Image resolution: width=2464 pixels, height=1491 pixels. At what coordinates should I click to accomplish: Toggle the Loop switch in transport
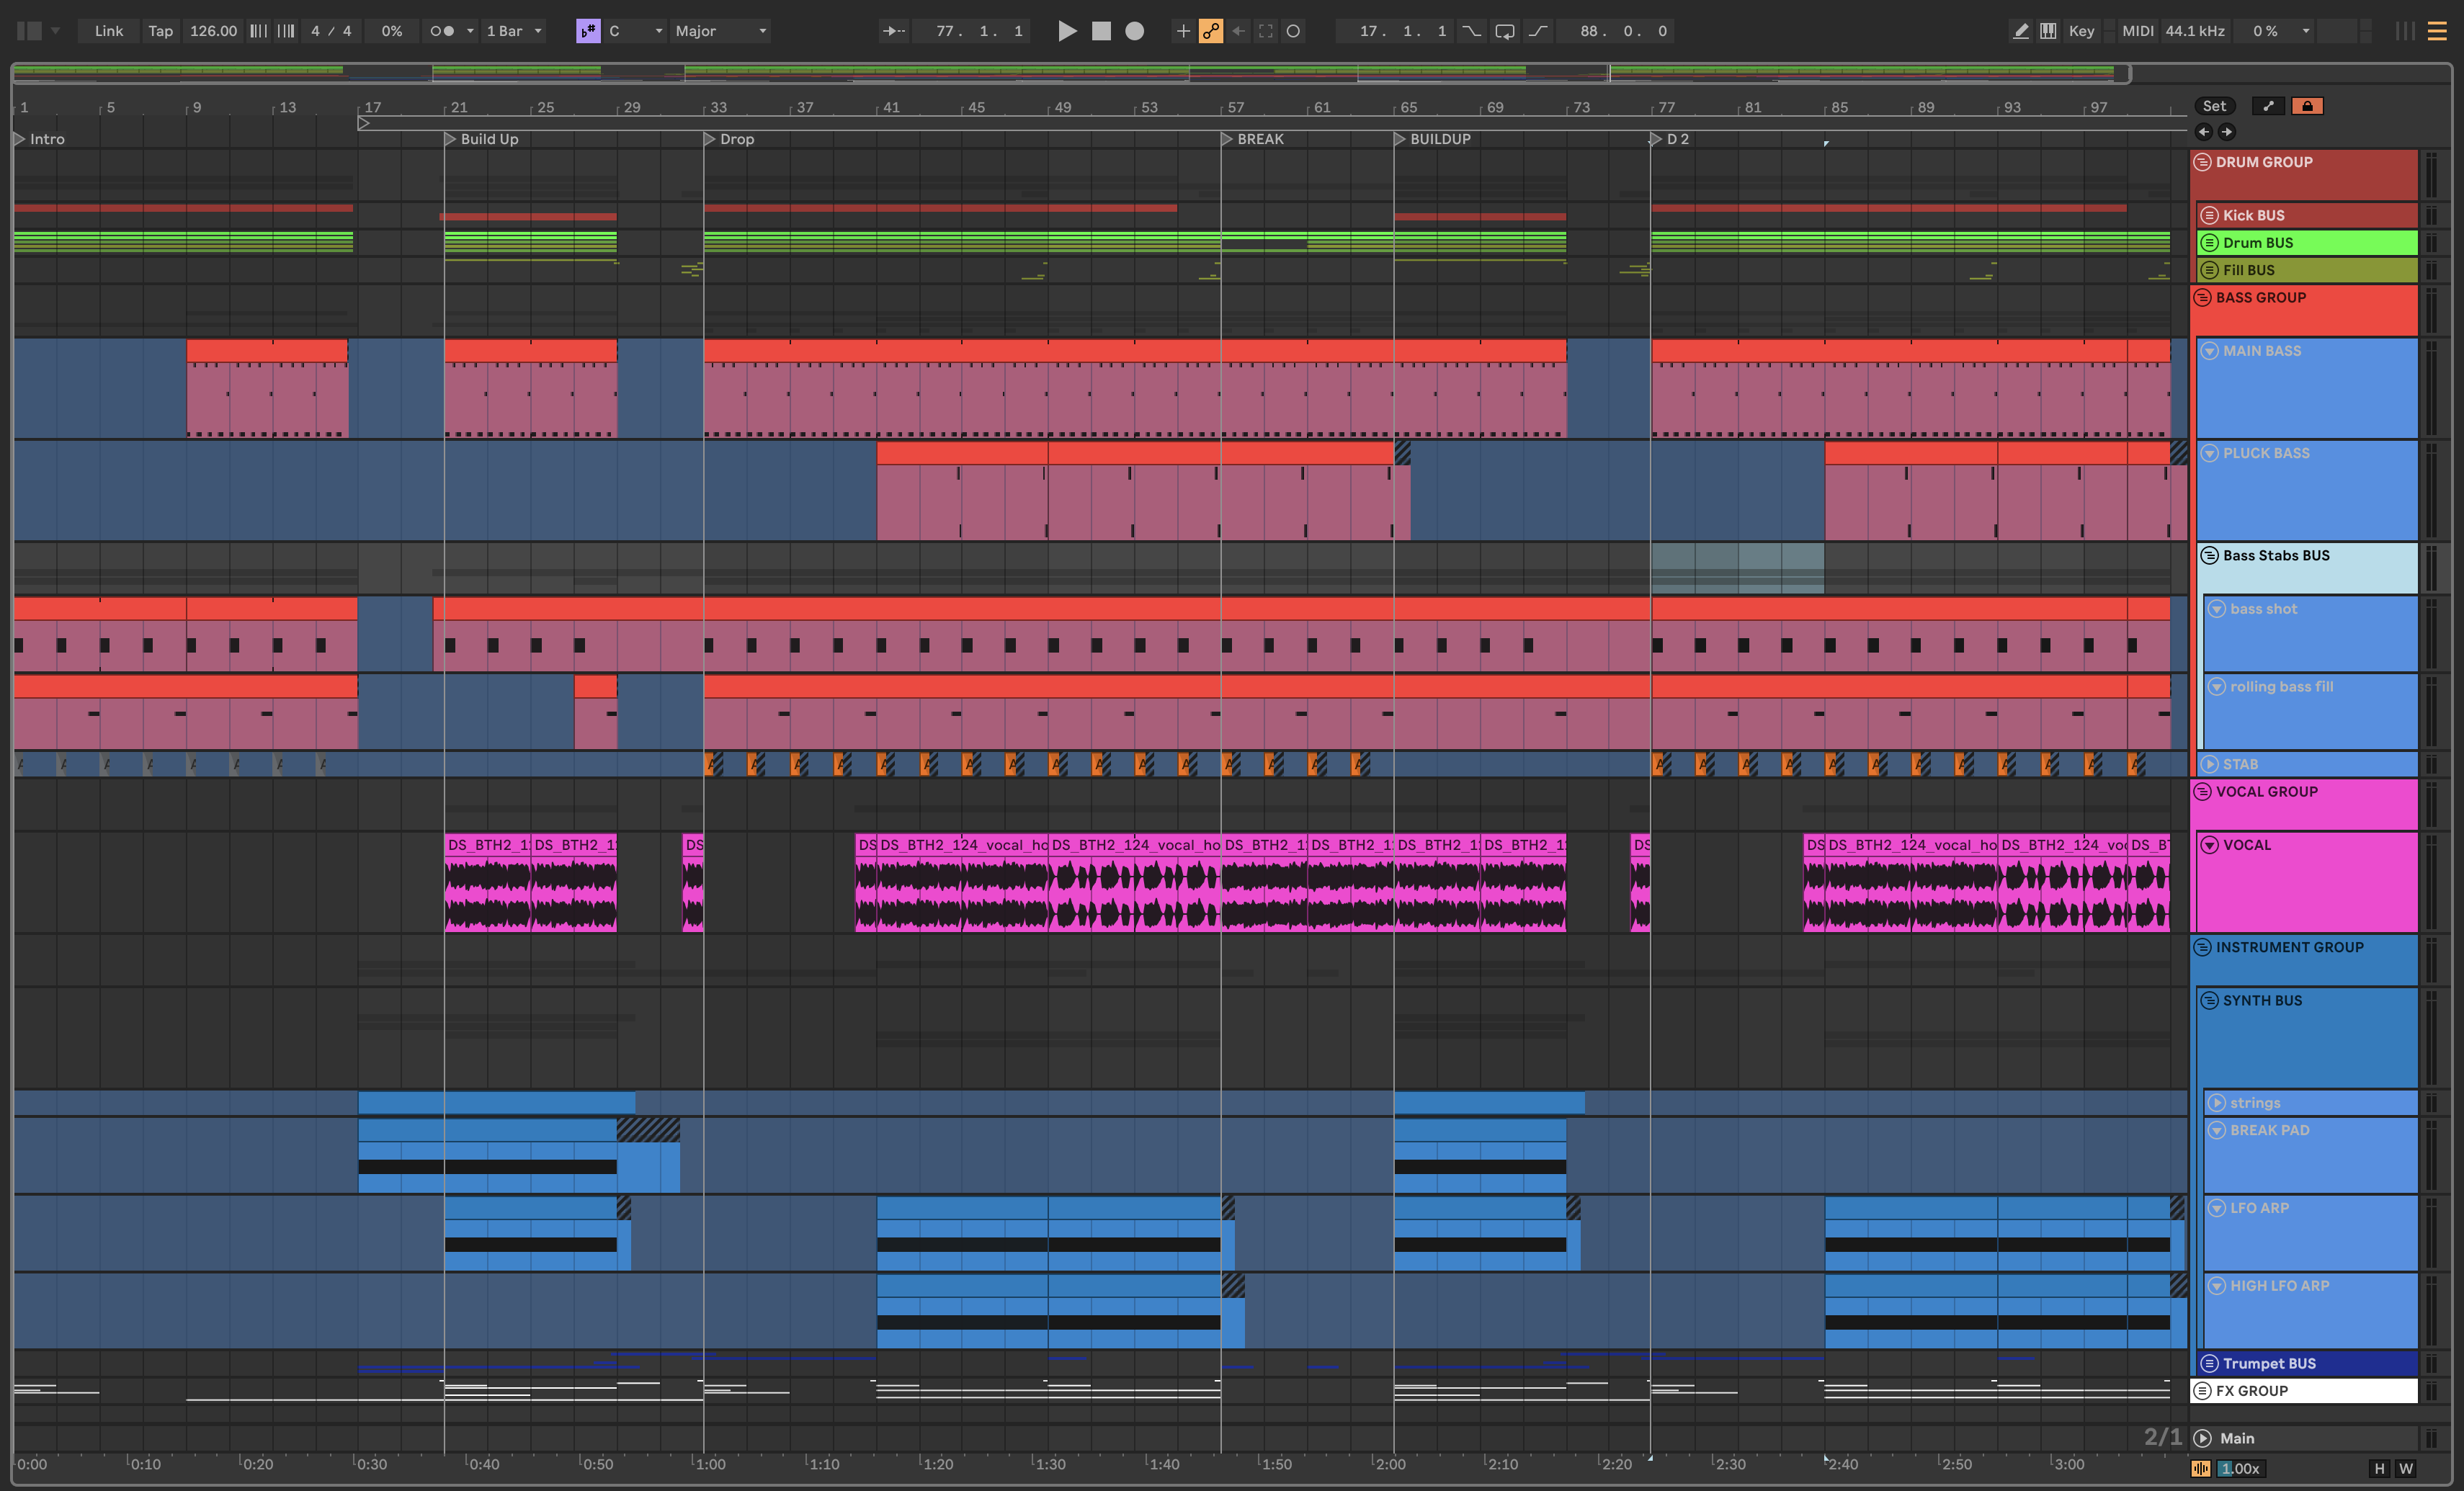click(1505, 31)
